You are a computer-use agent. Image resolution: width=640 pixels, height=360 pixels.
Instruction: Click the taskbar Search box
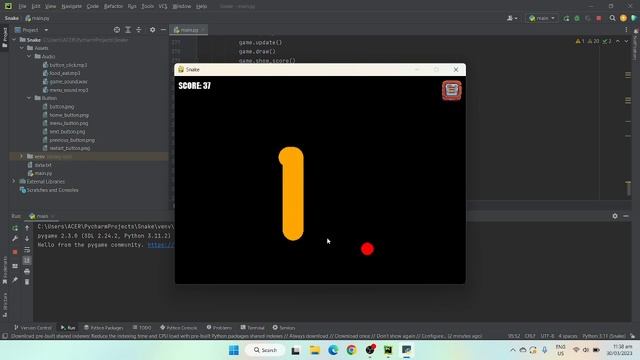[264, 350]
